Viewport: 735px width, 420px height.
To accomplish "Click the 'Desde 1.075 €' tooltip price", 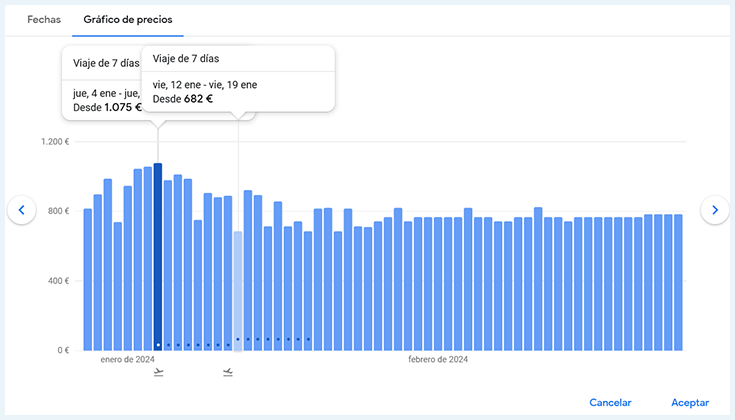I will point(107,107).
